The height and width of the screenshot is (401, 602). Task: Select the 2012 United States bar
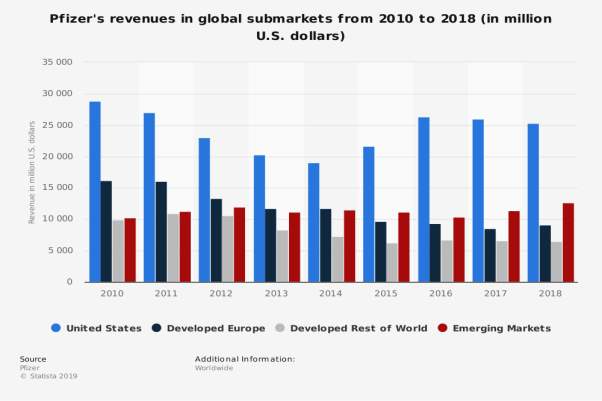click(x=205, y=210)
